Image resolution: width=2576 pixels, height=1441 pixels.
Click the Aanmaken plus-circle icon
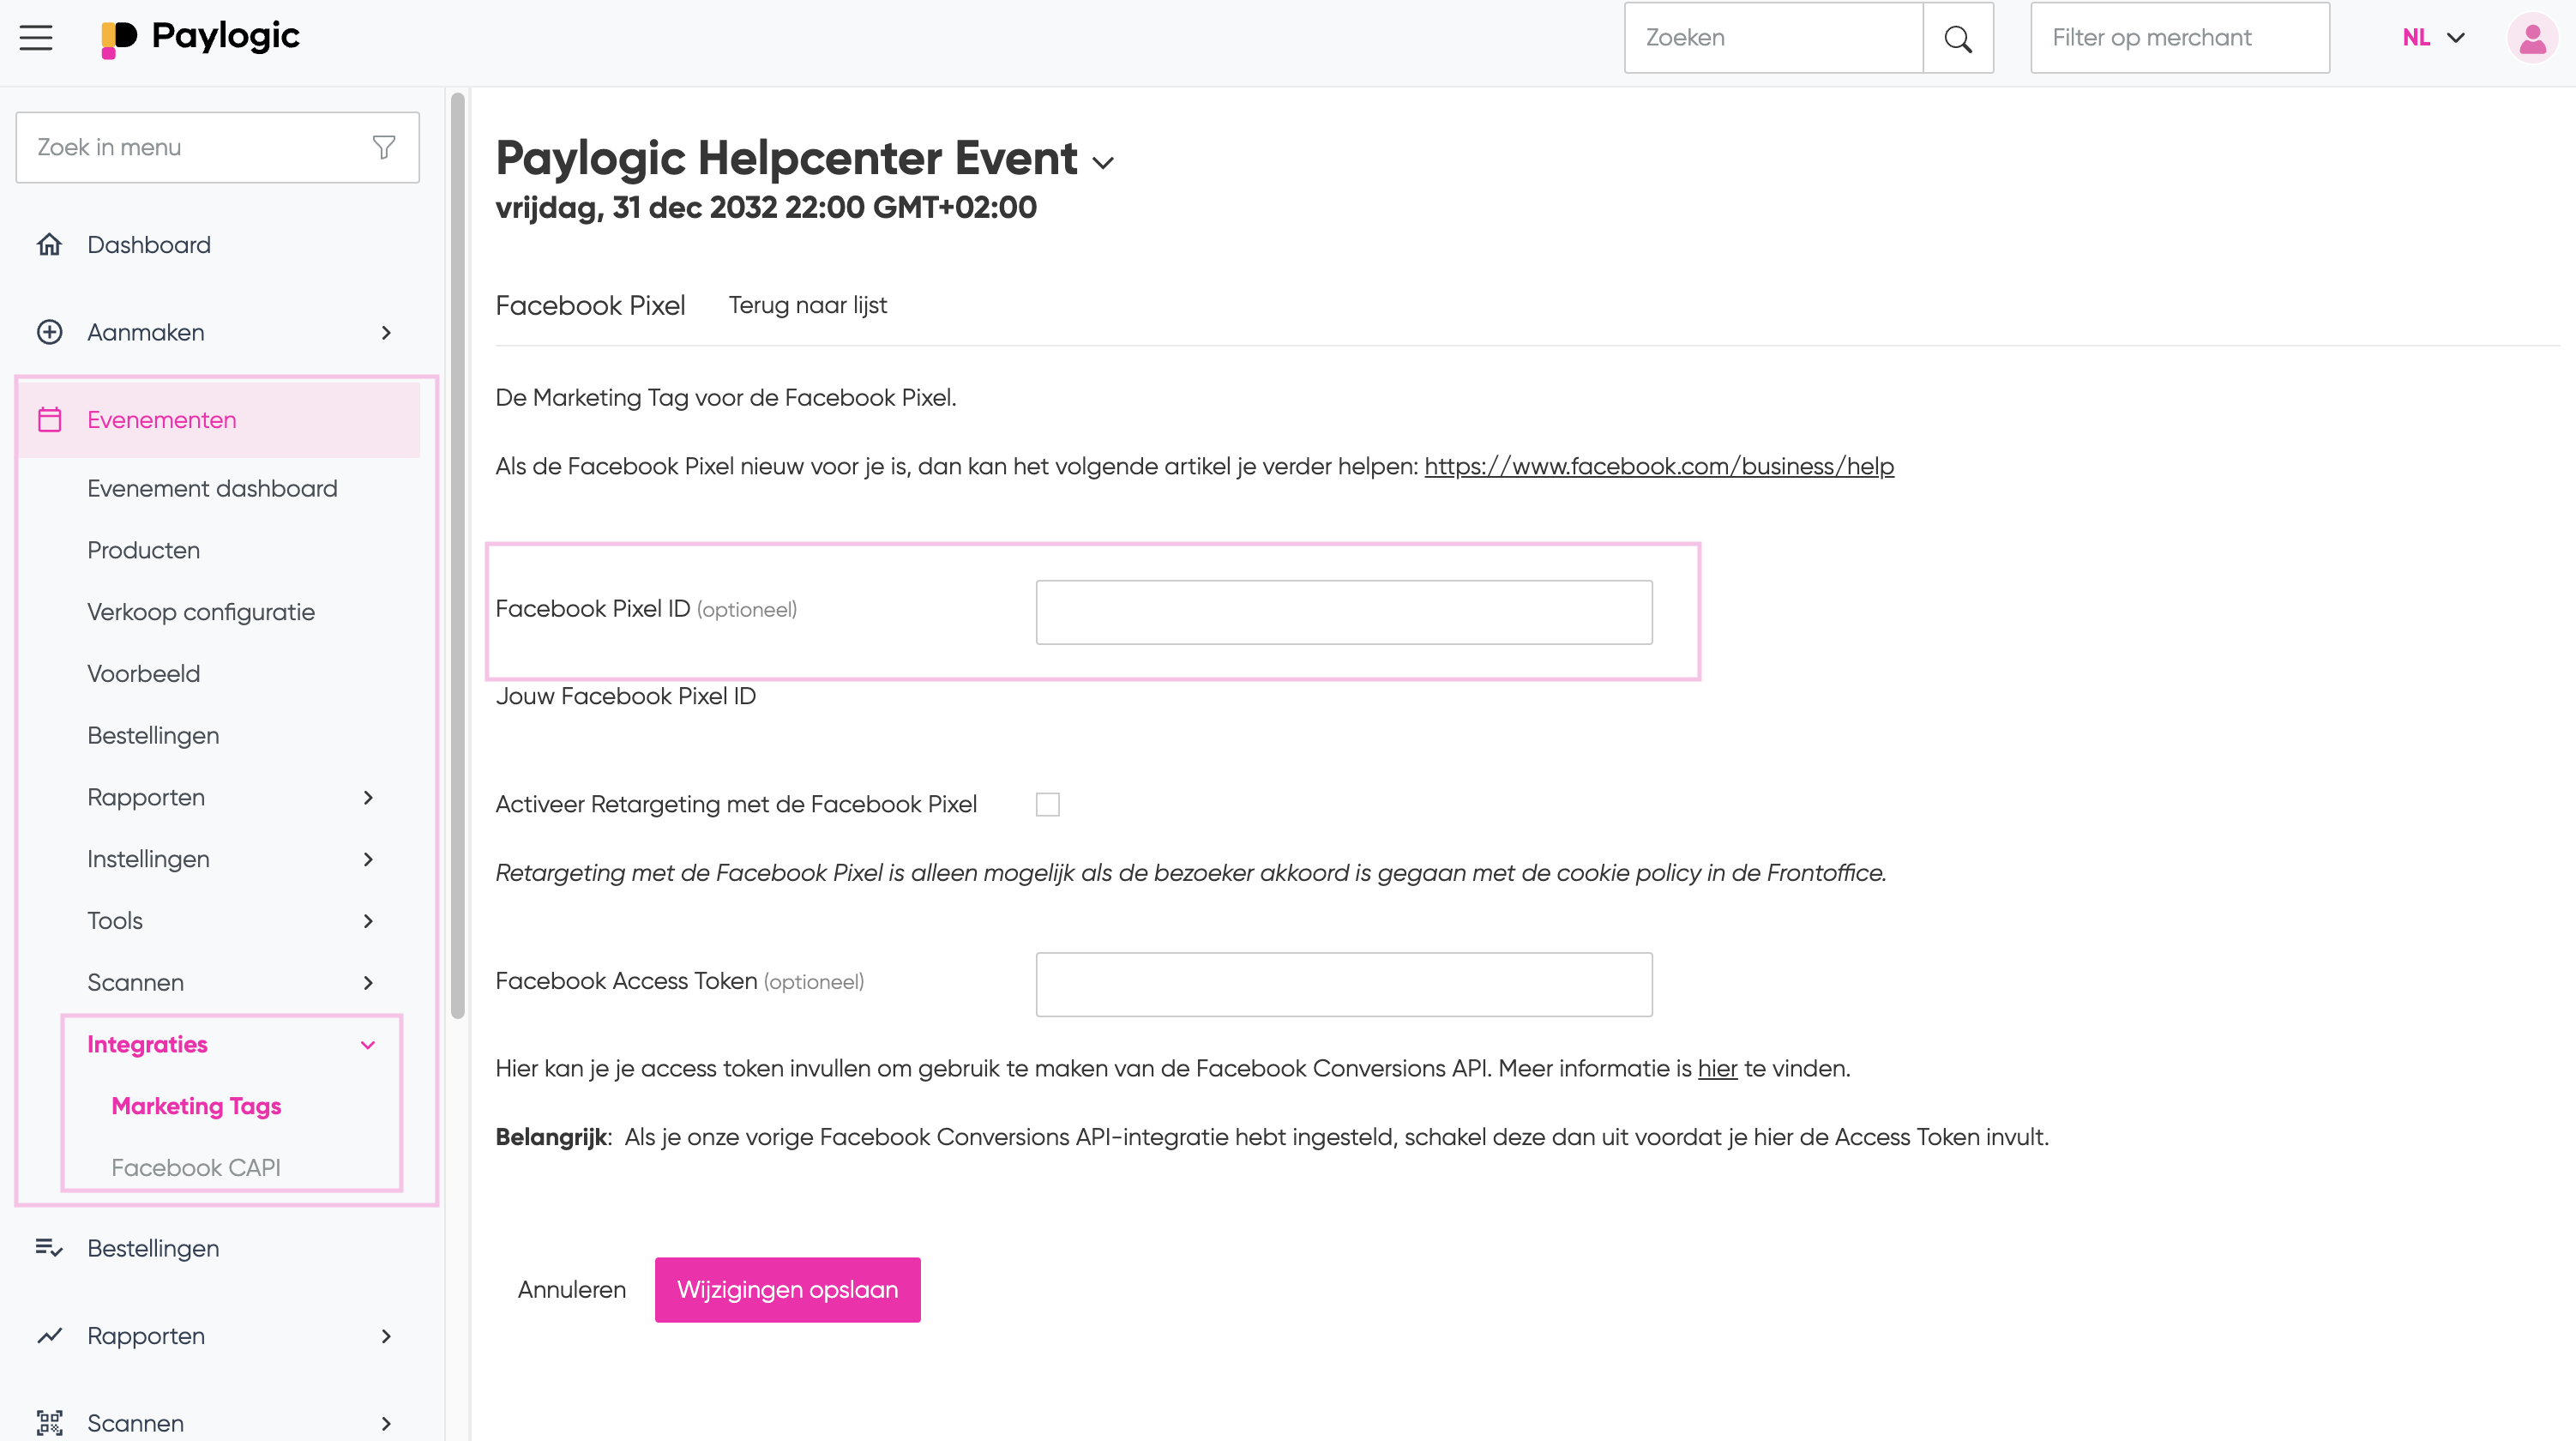[x=49, y=332]
